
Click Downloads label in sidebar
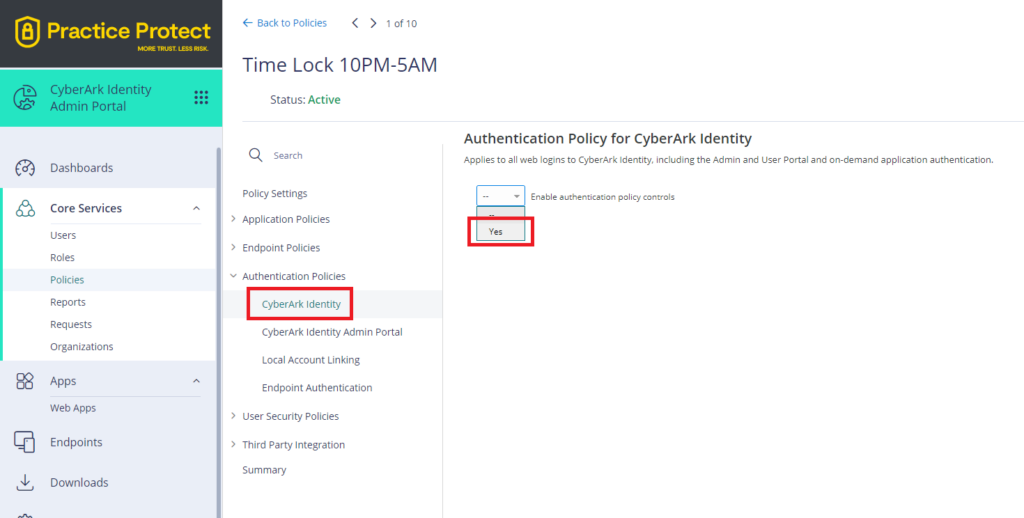(x=79, y=483)
